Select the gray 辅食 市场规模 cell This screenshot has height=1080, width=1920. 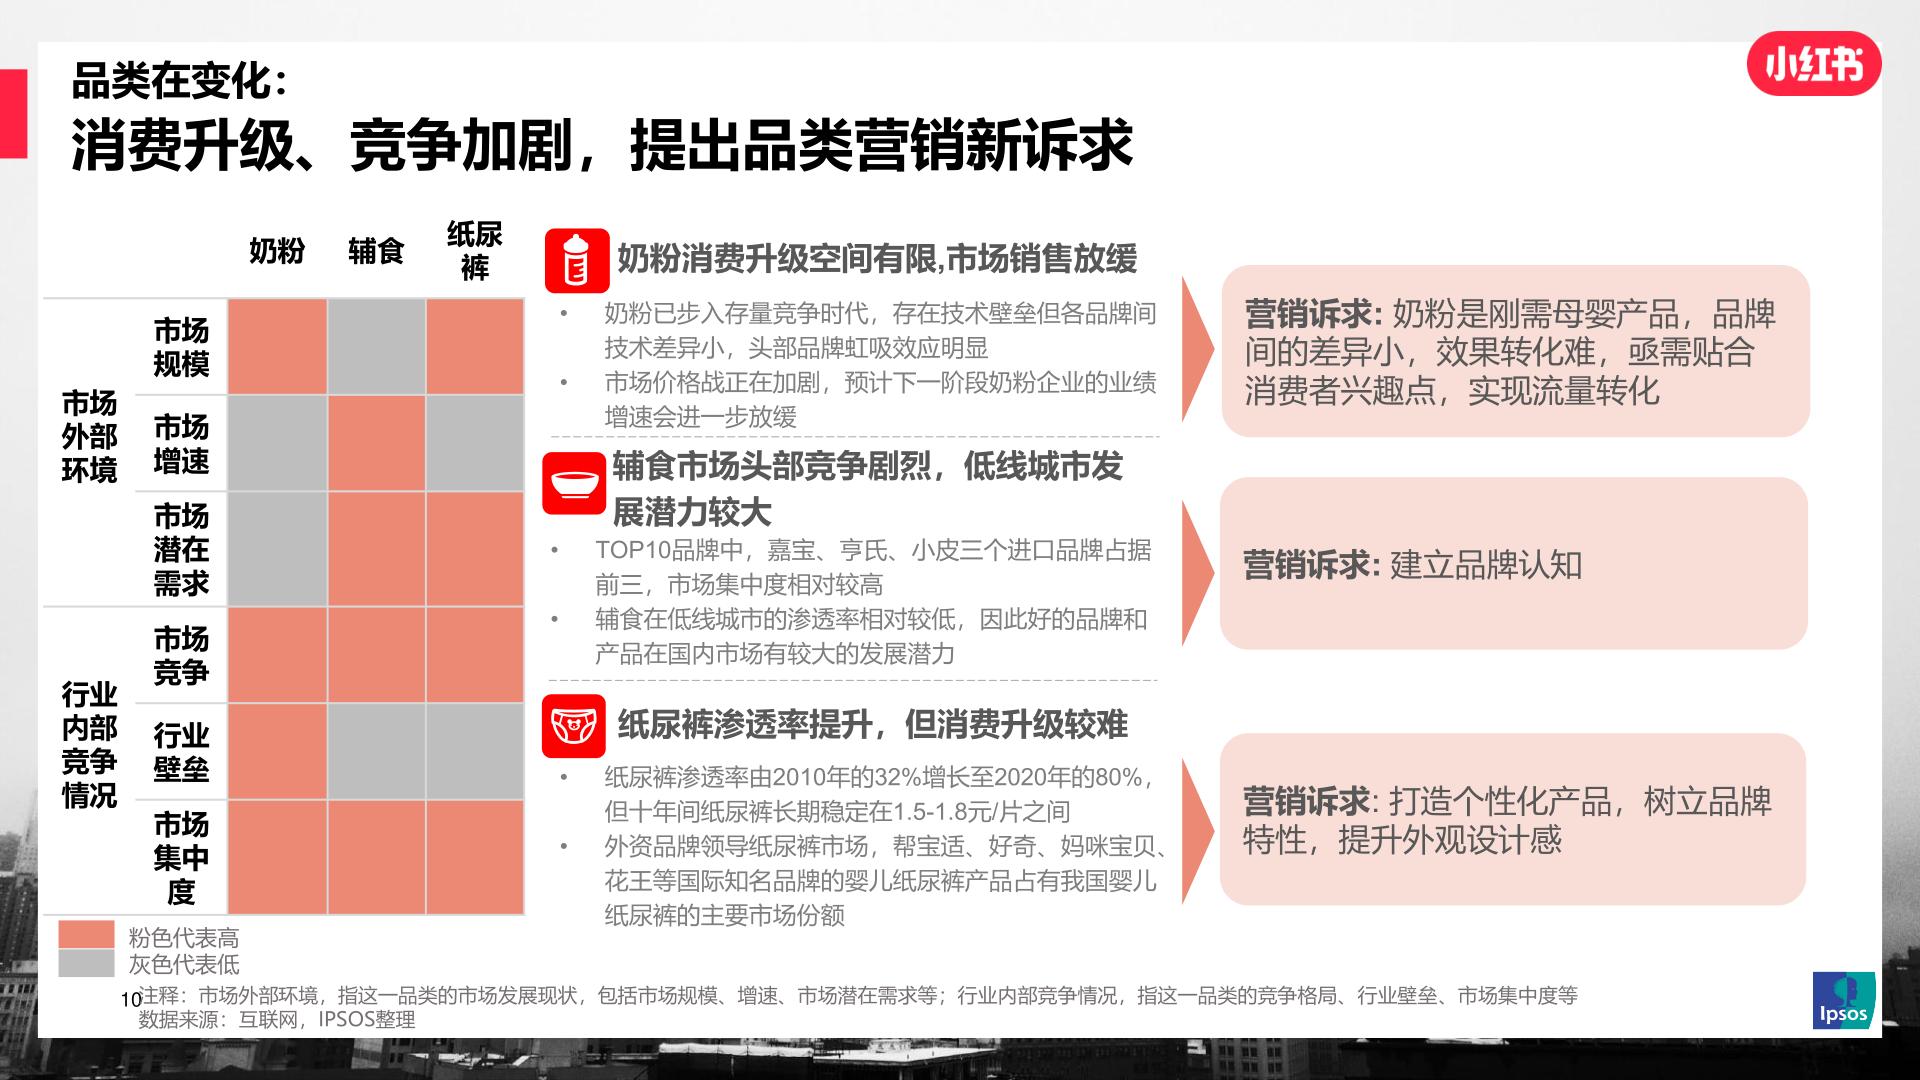[377, 345]
